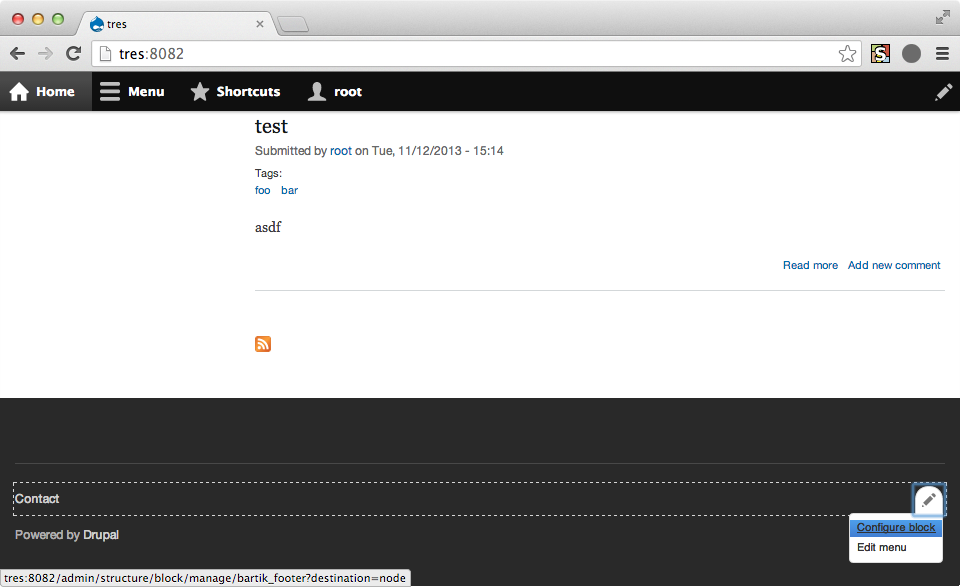Viewport: 960px width, 587px height.
Task: Reload the page with refresh icon
Action: click(x=73, y=54)
